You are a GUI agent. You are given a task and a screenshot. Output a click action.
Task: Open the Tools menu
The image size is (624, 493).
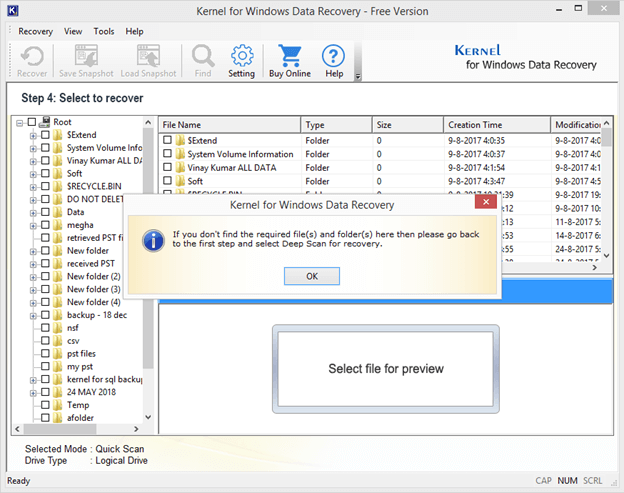tap(104, 31)
